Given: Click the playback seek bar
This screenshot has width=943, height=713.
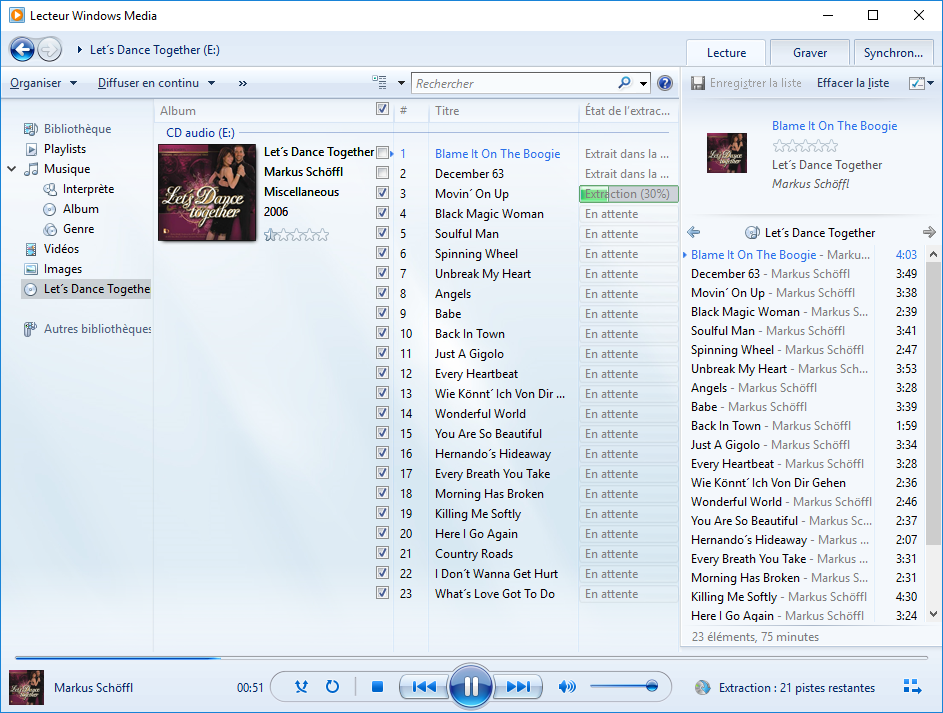Looking at the screenshot, I should coord(471,658).
